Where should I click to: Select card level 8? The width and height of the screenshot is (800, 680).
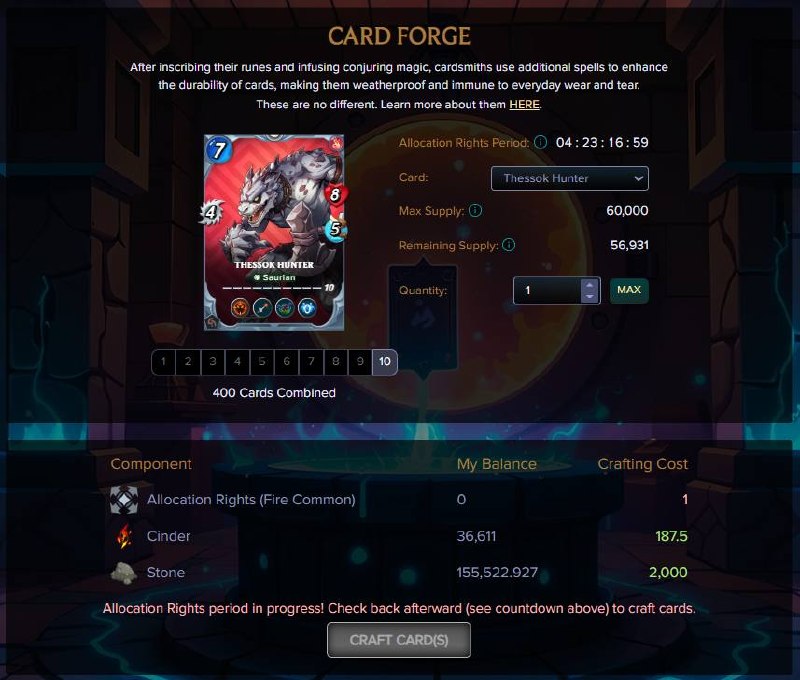click(x=336, y=362)
